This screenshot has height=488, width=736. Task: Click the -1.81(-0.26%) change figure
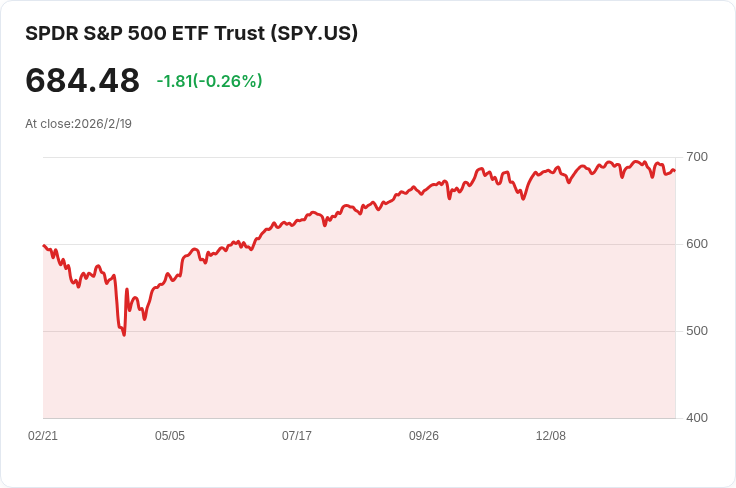(x=209, y=81)
